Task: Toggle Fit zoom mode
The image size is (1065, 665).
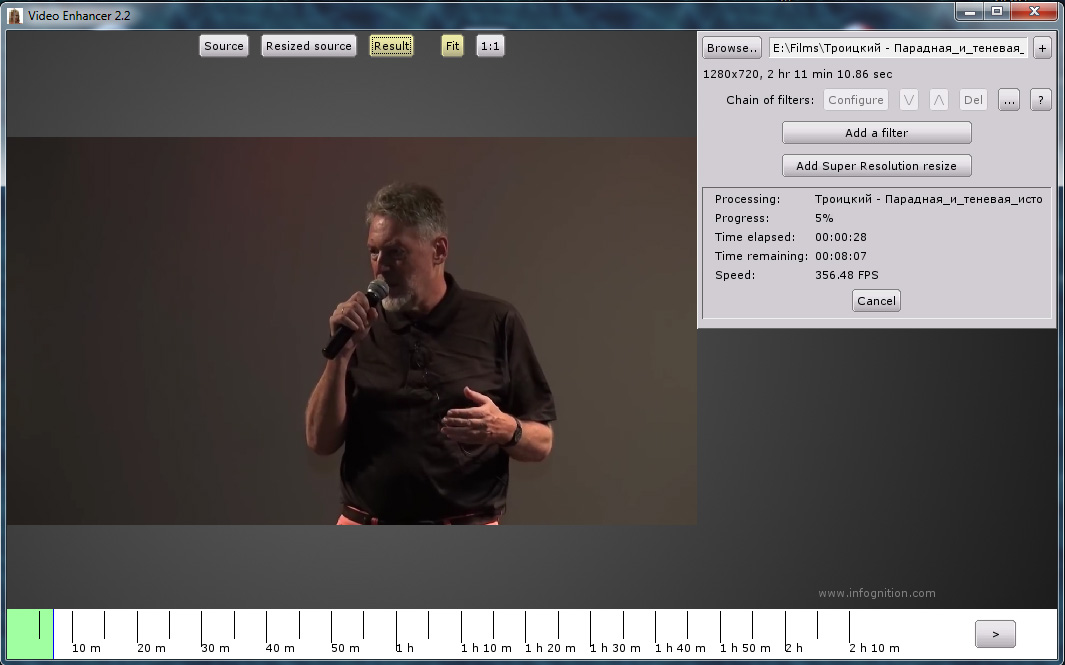Action: 452,46
